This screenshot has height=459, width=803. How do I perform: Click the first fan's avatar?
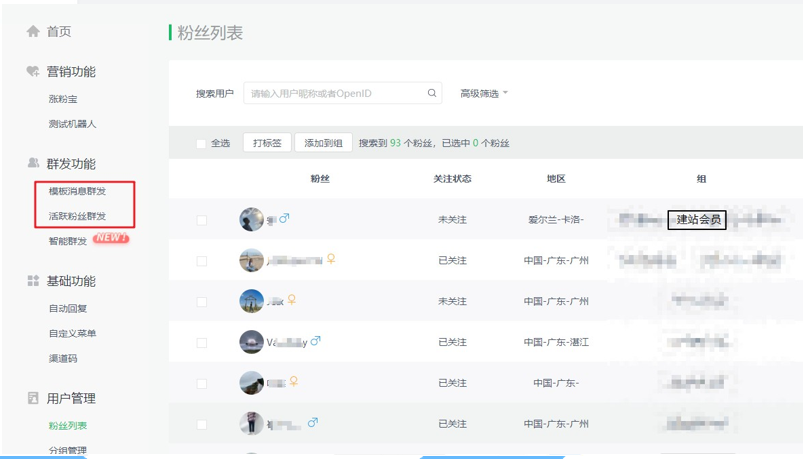pyautogui.click(x=251, y=219)
